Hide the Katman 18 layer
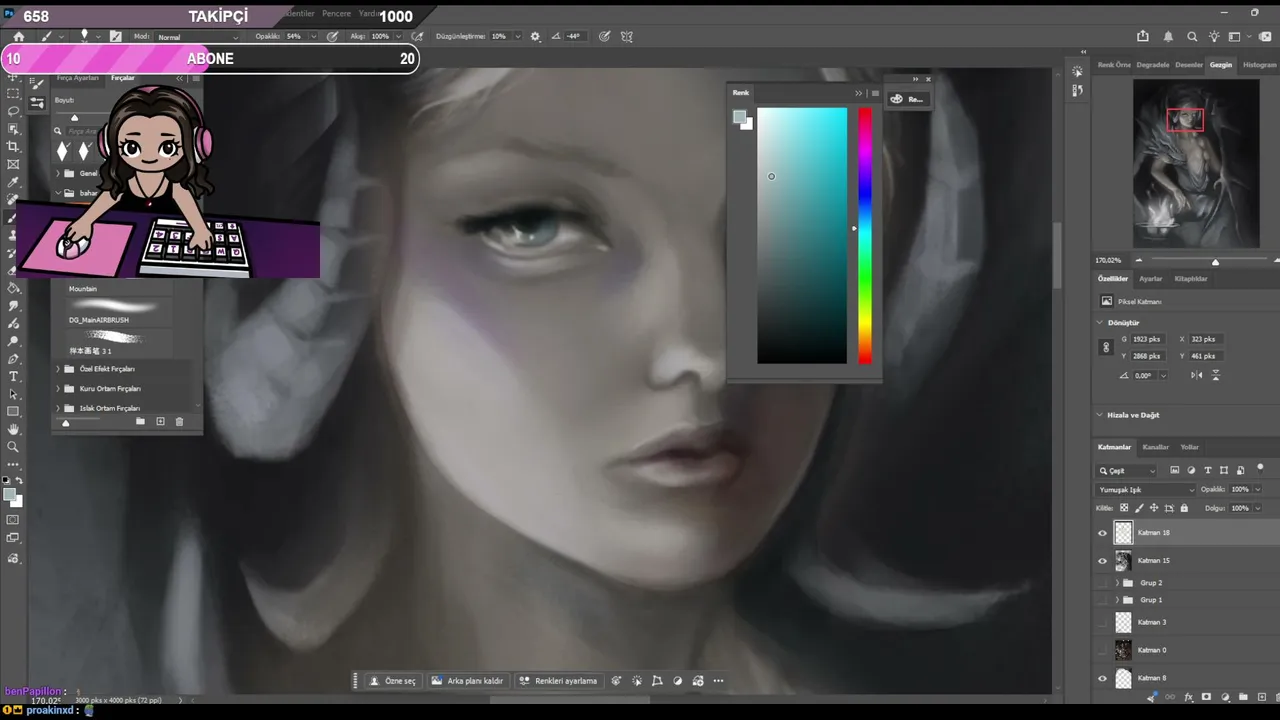Screen dimensions: 1280x720 click(x=1103, y=533)
